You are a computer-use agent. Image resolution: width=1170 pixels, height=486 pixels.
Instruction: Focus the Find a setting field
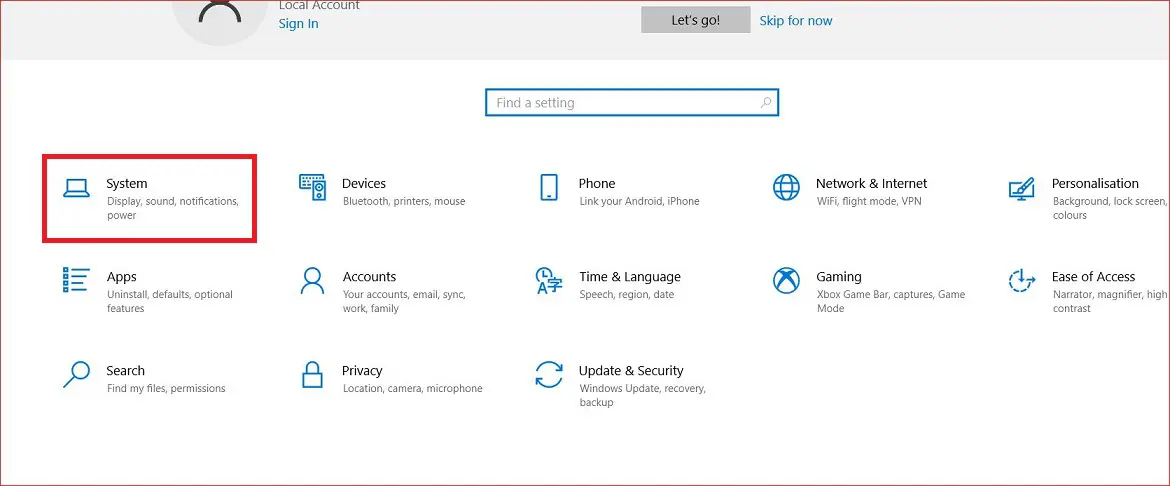point(631,103)
